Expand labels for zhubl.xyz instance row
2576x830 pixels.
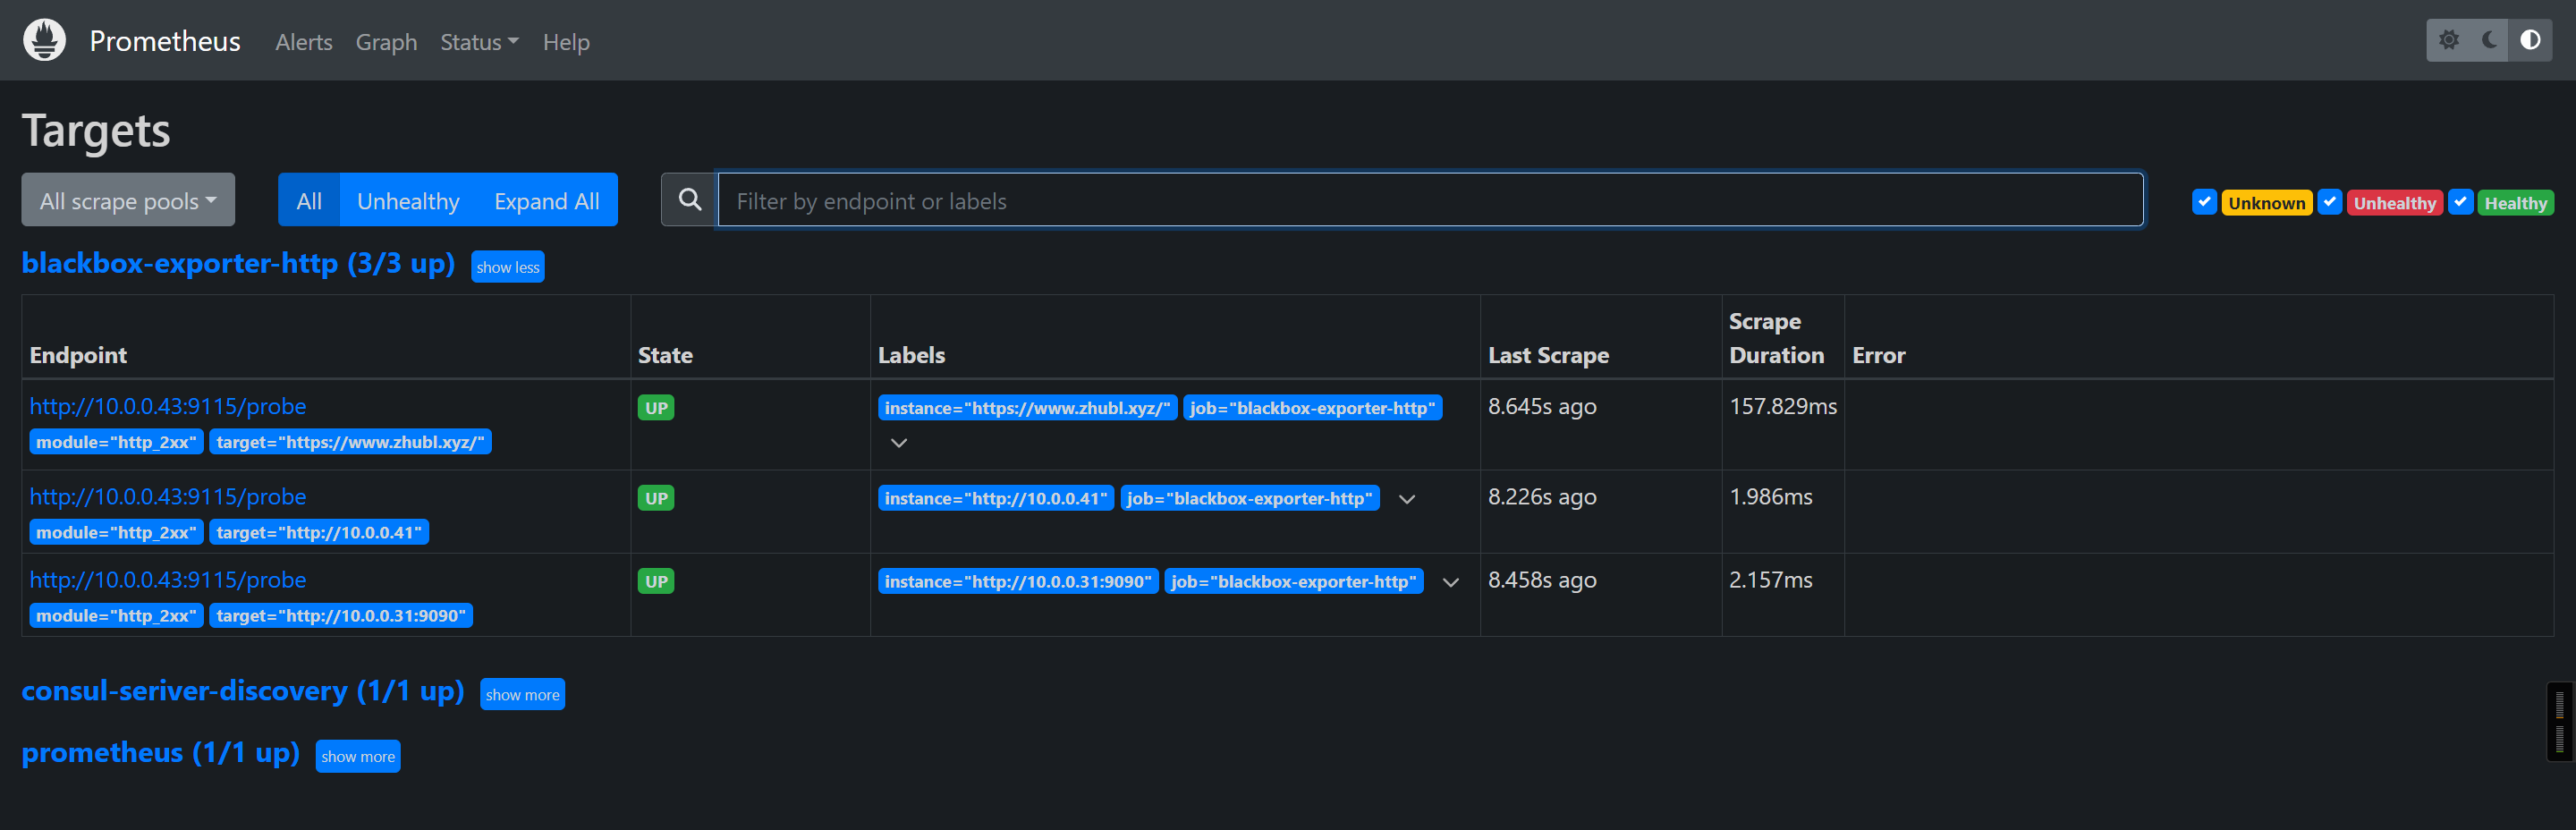coord(899,443)
